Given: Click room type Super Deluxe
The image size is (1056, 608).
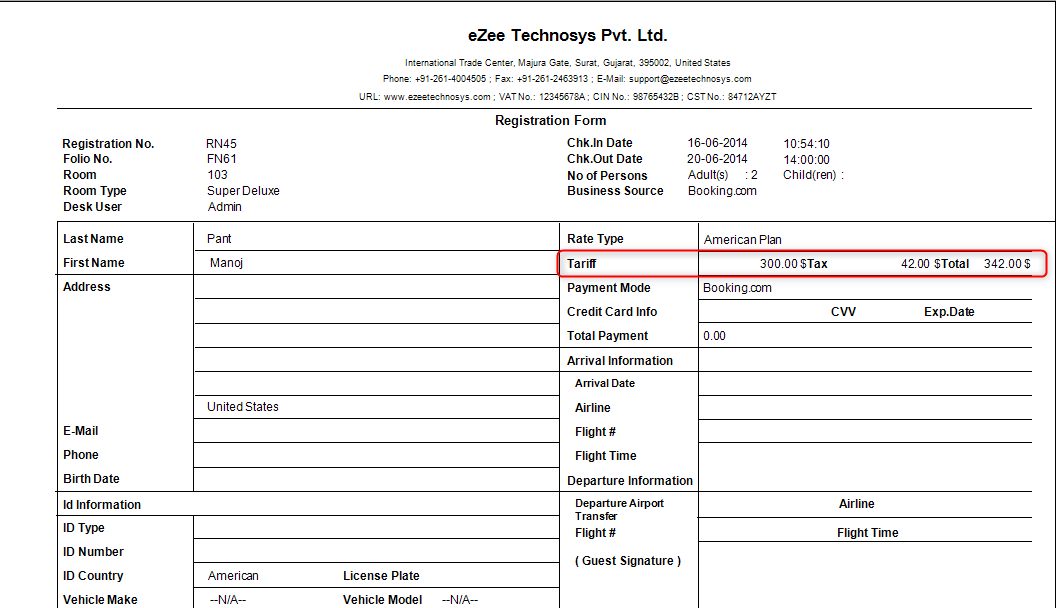Looking at the screenshot, I should coord(243,191).
